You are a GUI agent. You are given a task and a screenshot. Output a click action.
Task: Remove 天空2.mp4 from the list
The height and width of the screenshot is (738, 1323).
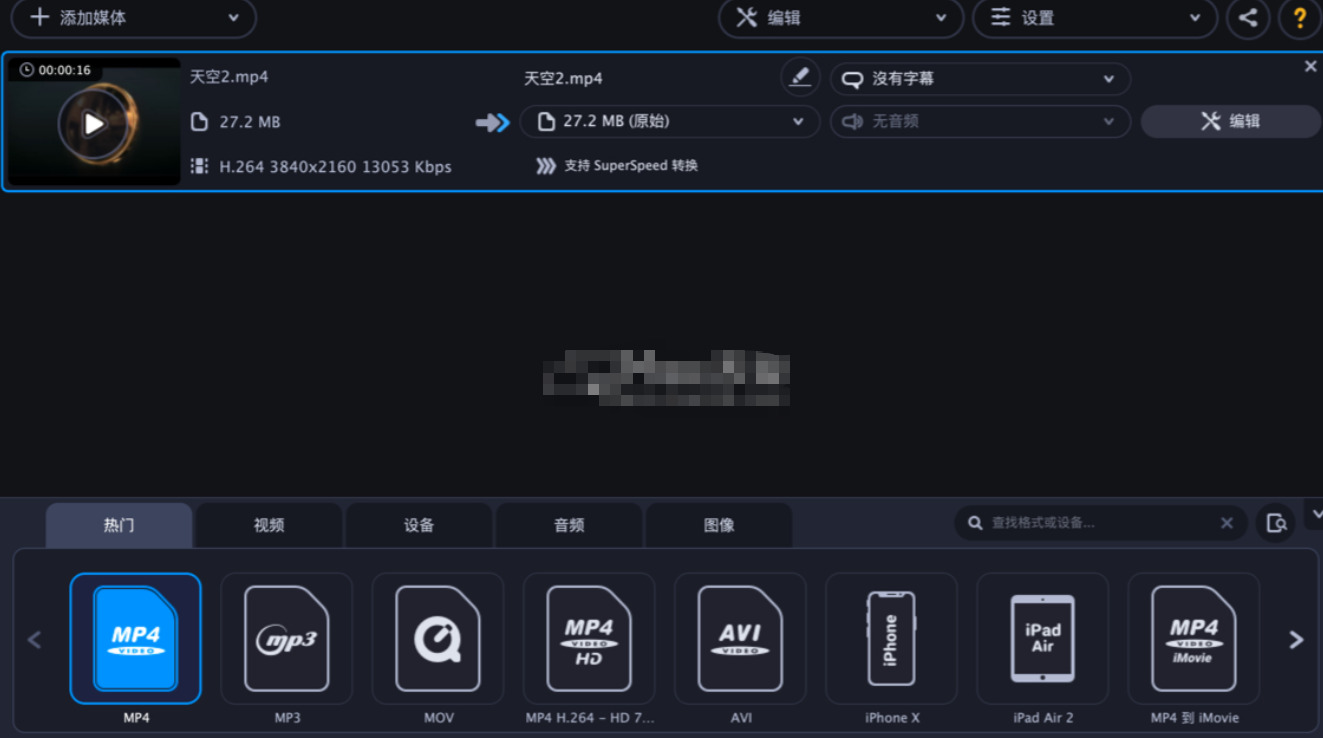coord(1310,66)
